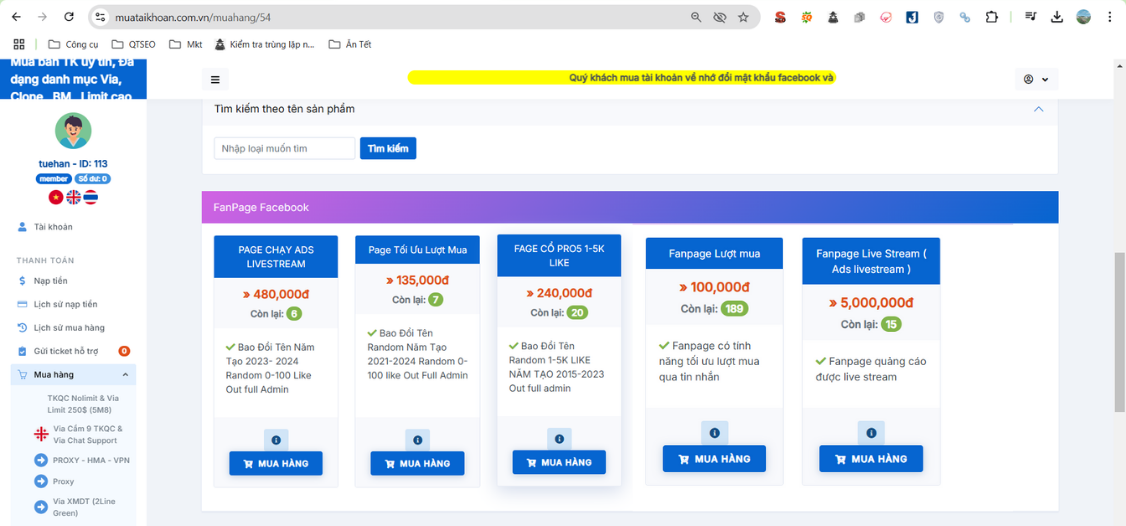Viewport: 1126px width, 526px height.
Task: Switch language with the Thailand flag
Action: tap(90, 197)
